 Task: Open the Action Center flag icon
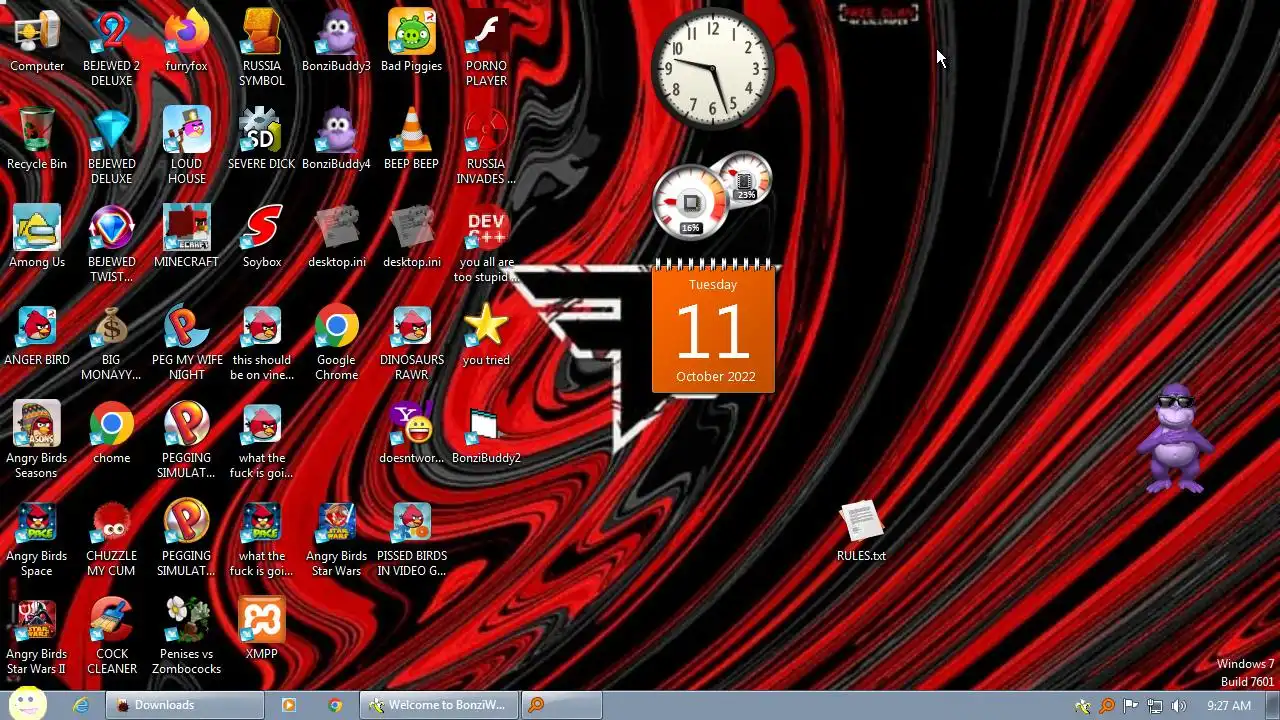[x=1131, y=706]
